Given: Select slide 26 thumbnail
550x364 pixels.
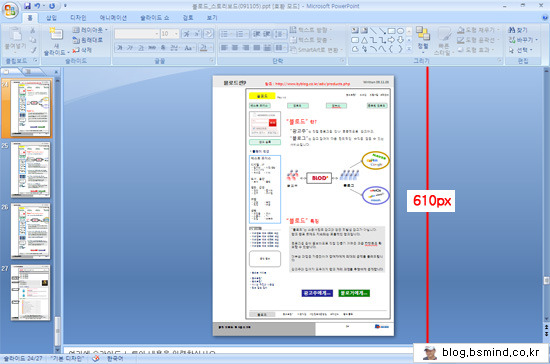Looking at the screenshot, I should pyautogui.click(x=30, y=231).
